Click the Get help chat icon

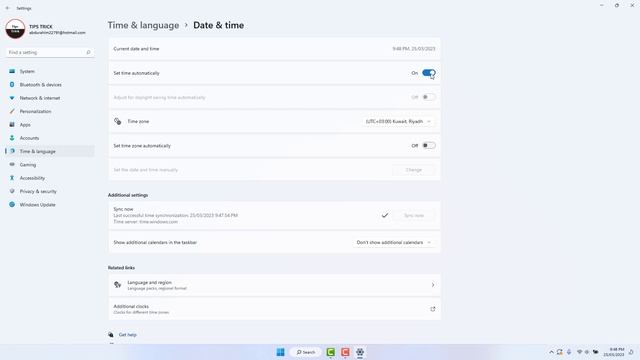(x=111, y=335)
